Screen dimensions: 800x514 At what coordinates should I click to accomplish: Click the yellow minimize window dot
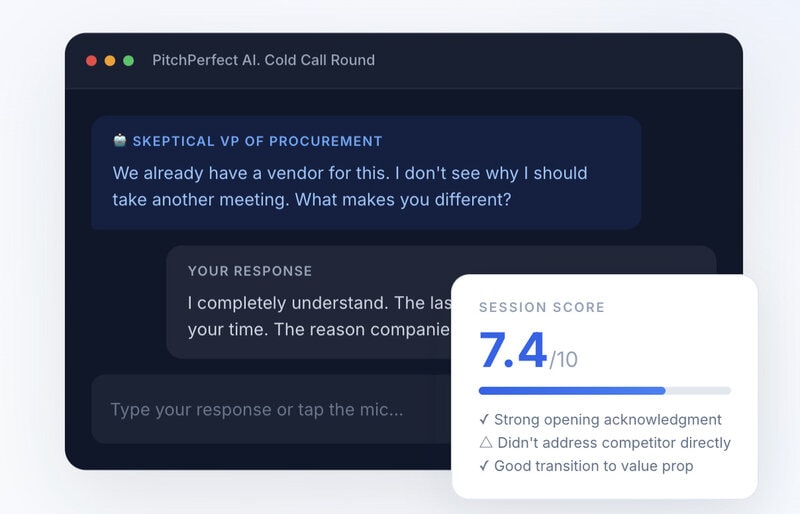click(x=110, y=61)
